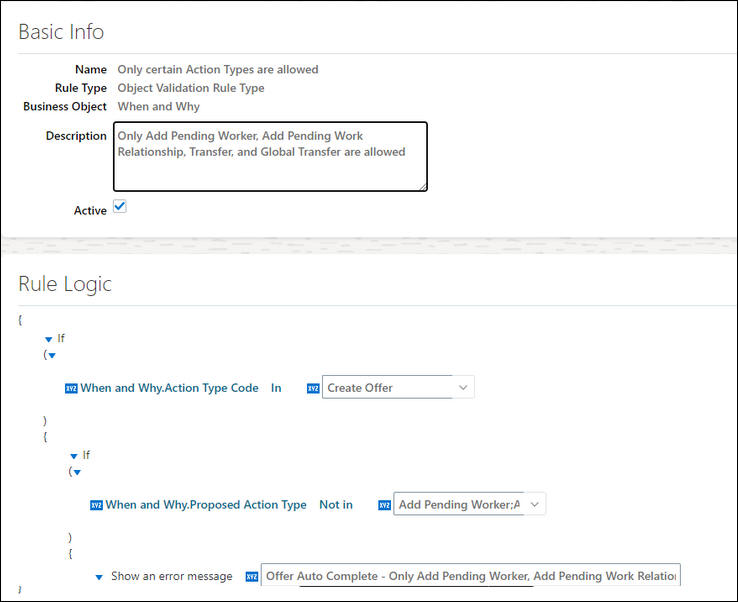Click the Name label

tap(91, 69)
